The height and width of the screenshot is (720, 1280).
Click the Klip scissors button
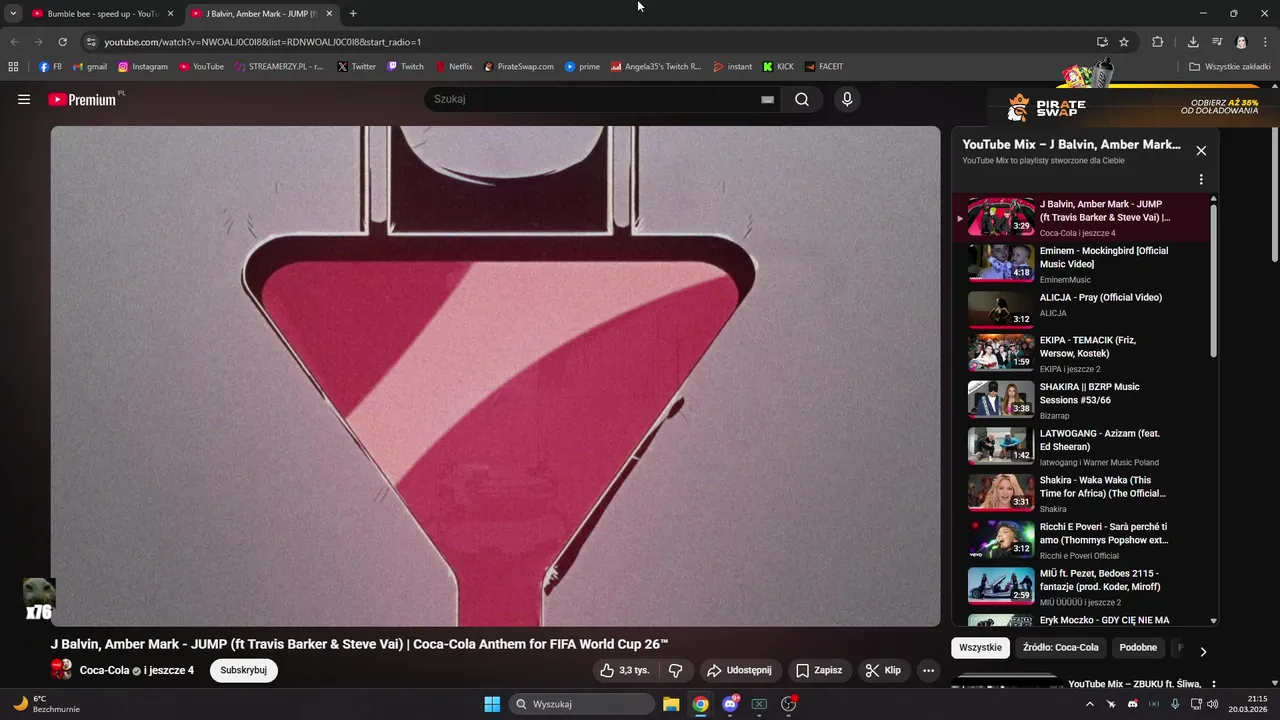(x=883, y=670)
